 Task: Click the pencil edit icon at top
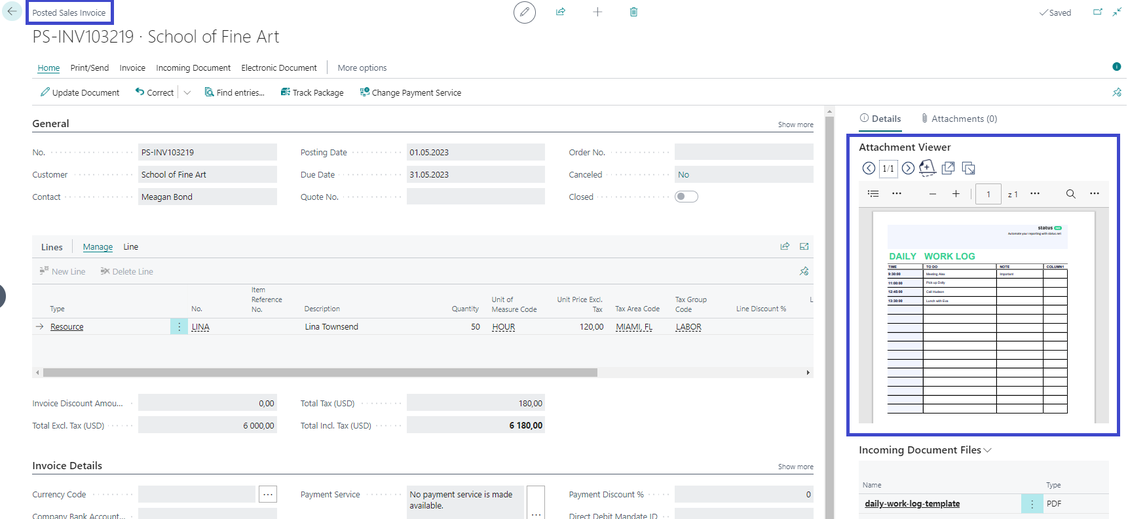[x=524, y=12]
